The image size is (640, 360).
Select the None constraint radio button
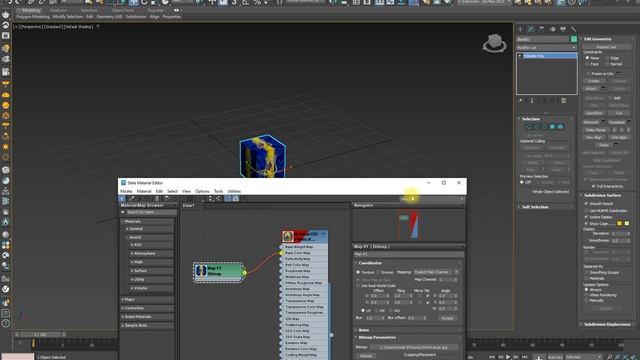click(588, 58)
